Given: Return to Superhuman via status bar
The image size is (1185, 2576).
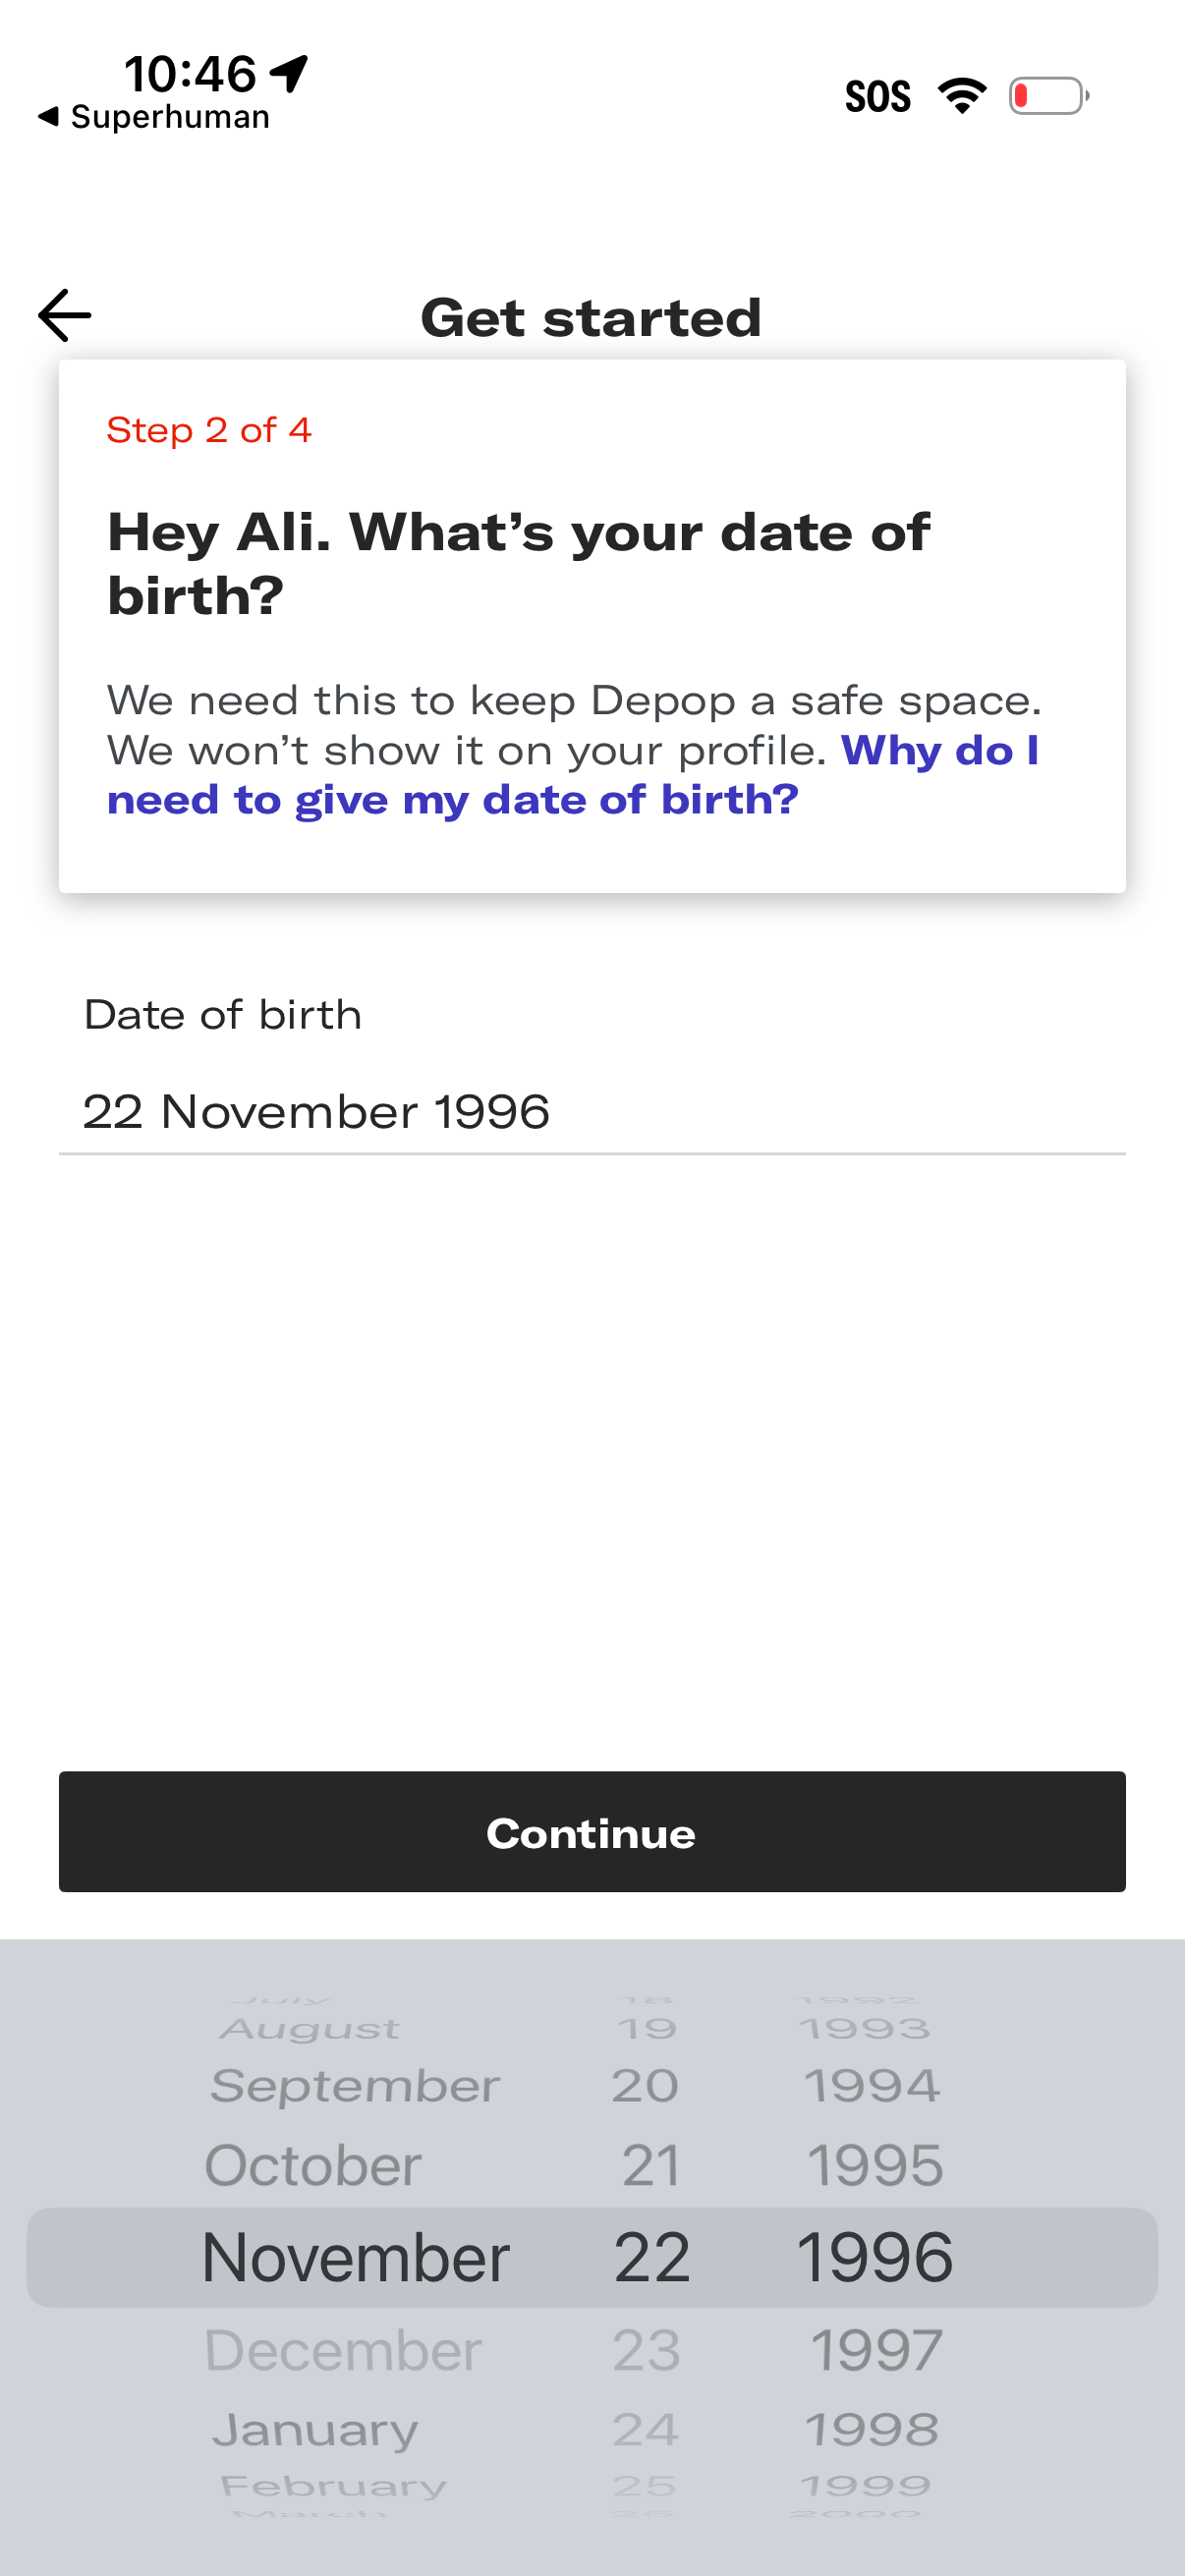Looking at the screenshot, I should 155,117.
